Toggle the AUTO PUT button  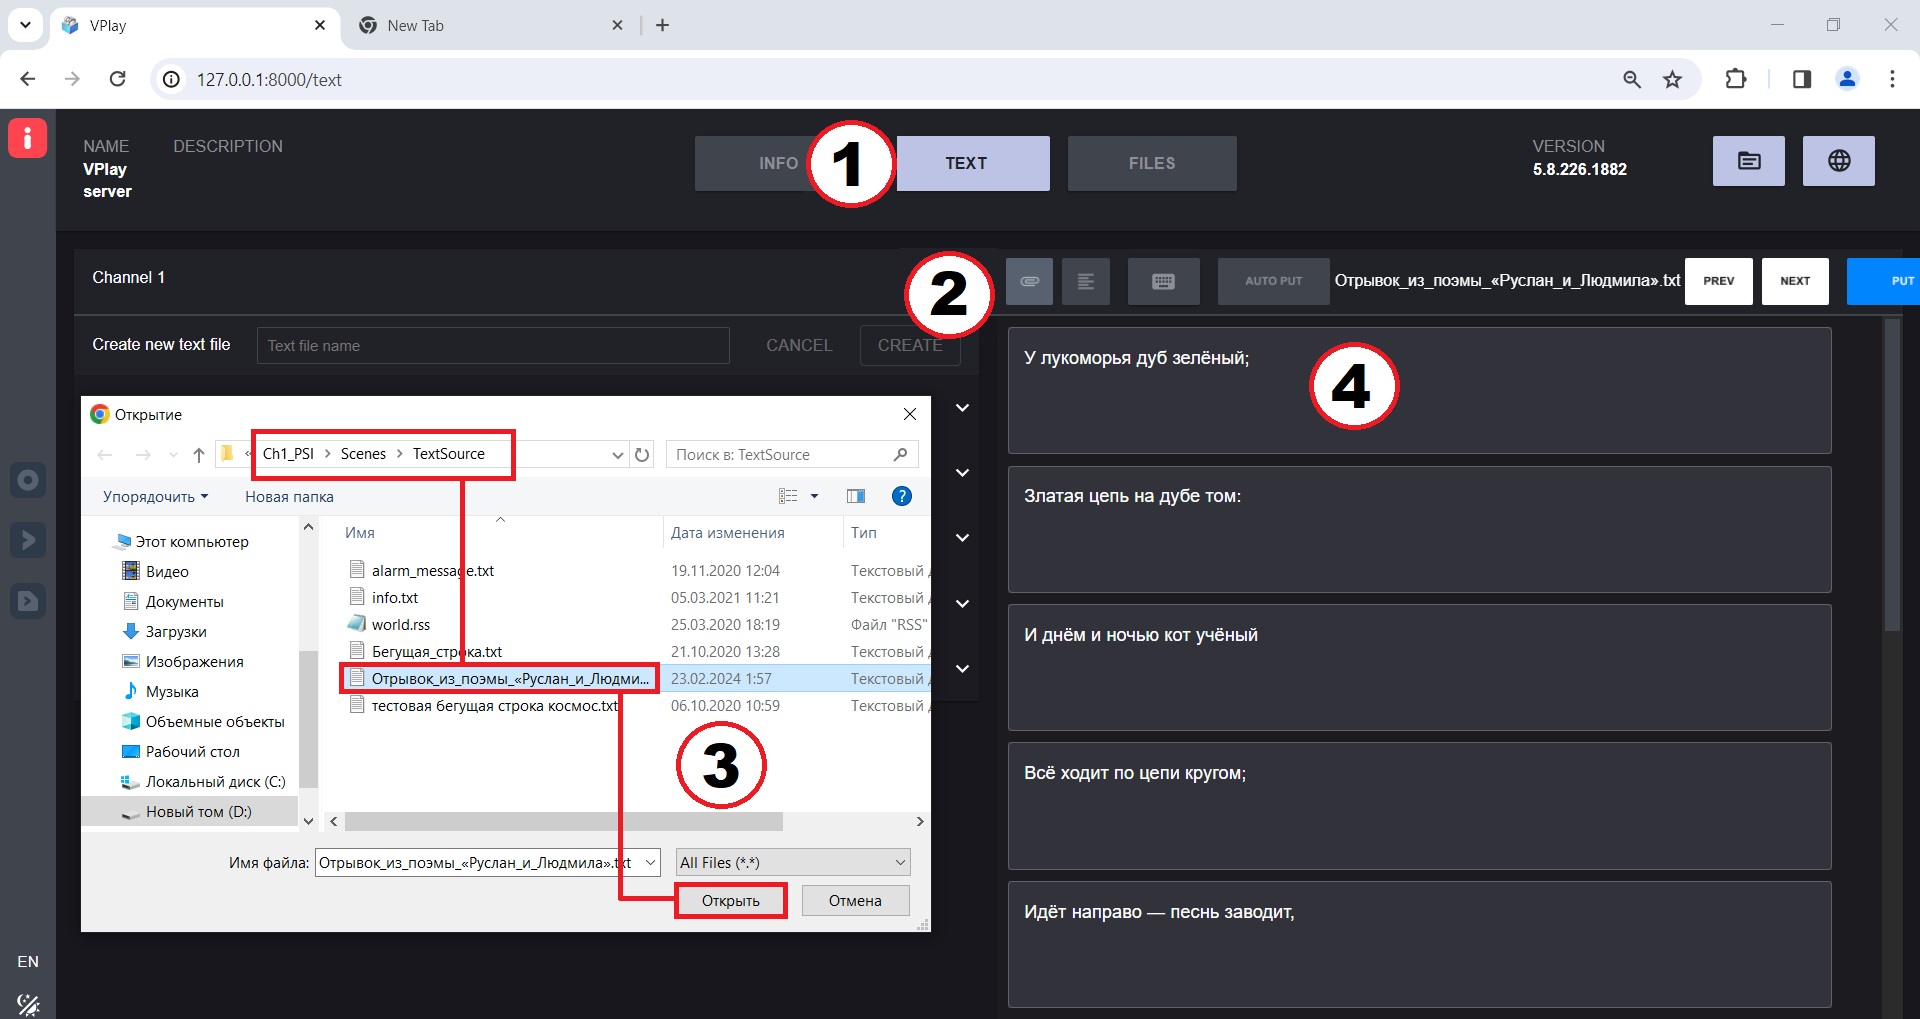1273,281
